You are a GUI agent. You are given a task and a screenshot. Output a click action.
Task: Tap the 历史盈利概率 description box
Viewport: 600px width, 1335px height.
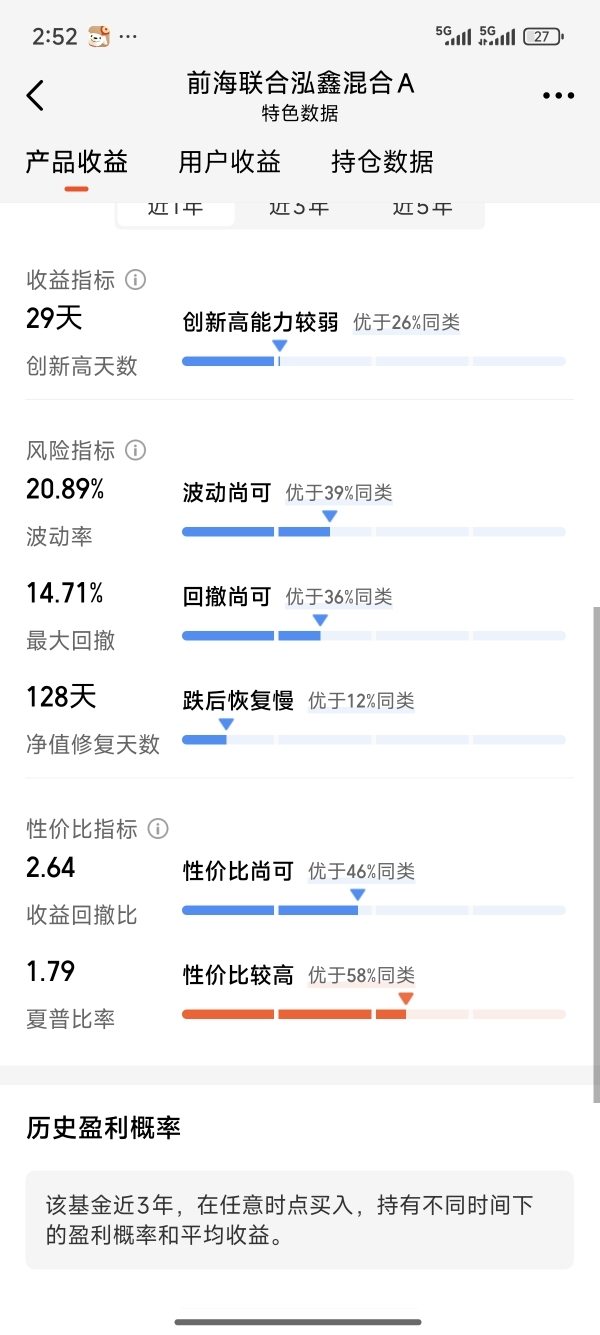[x=300, y=1220]
